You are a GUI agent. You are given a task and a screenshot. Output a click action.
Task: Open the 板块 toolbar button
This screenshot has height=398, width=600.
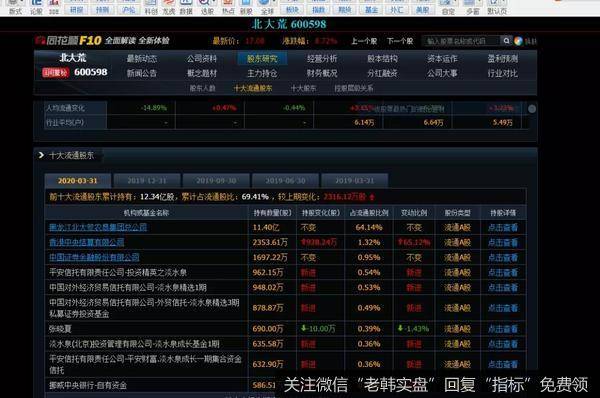pos(292,9)
